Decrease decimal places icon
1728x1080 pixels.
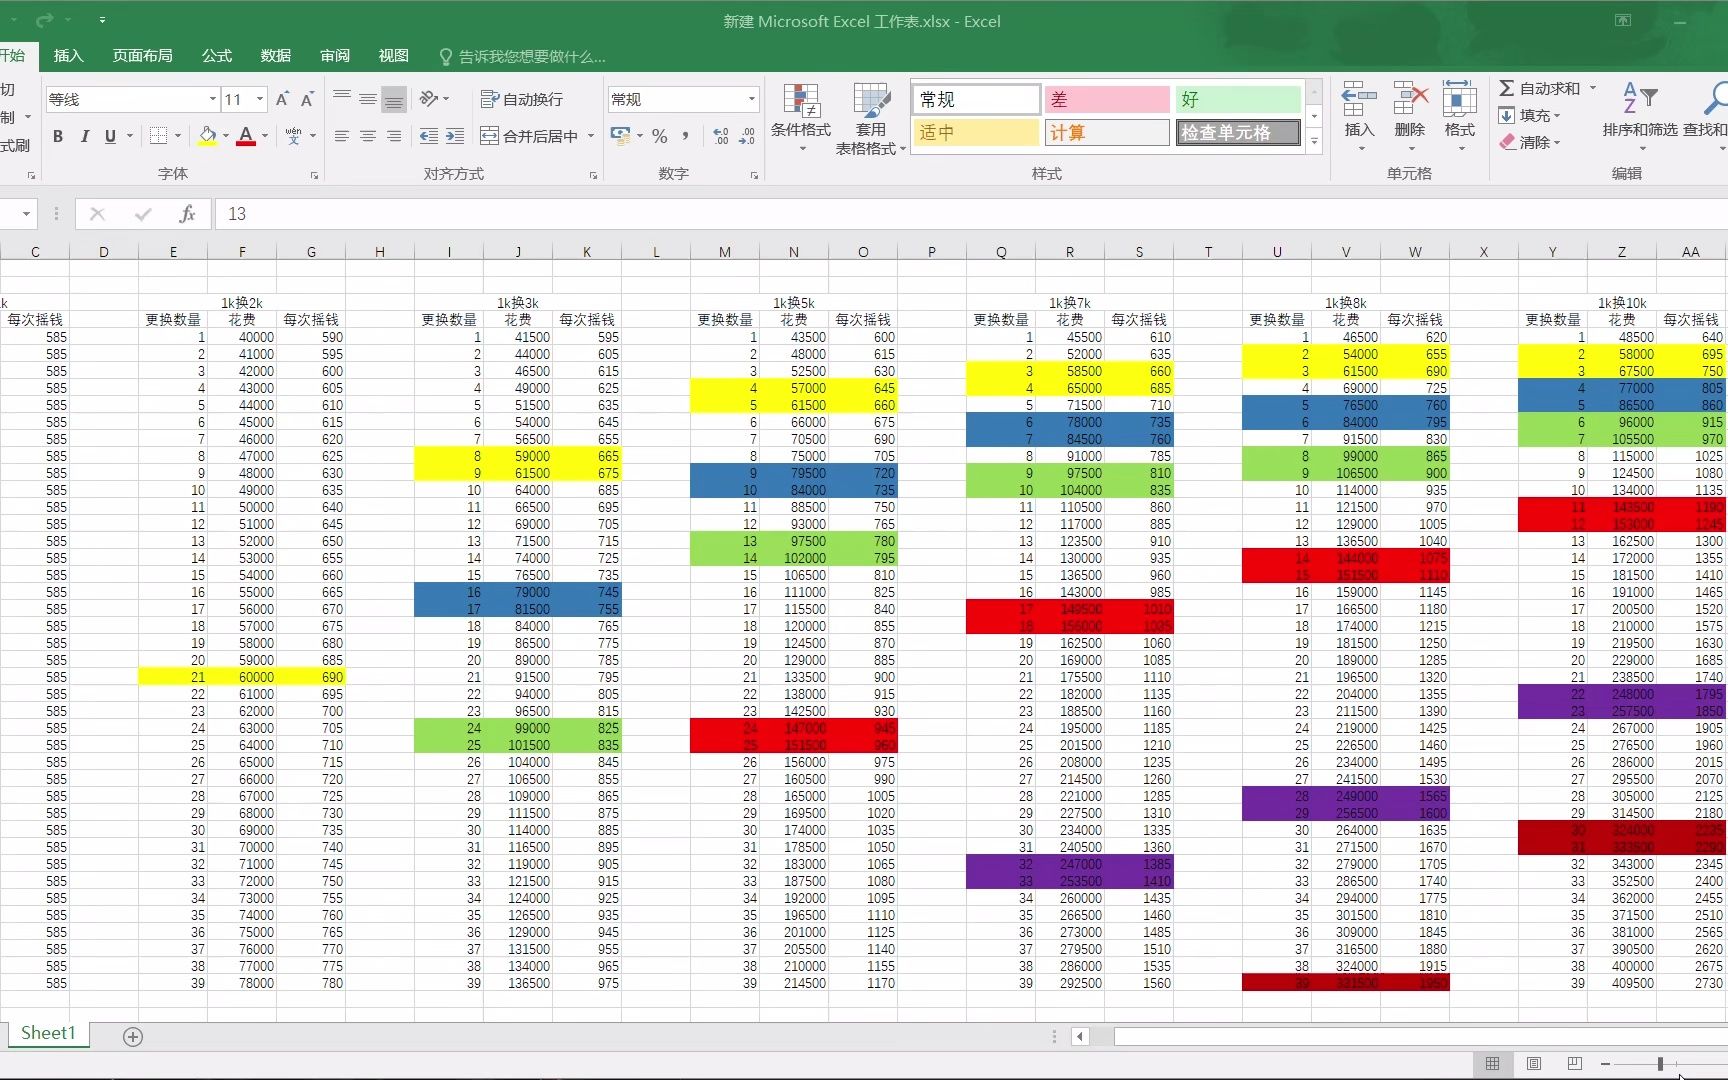coord(747,136)
